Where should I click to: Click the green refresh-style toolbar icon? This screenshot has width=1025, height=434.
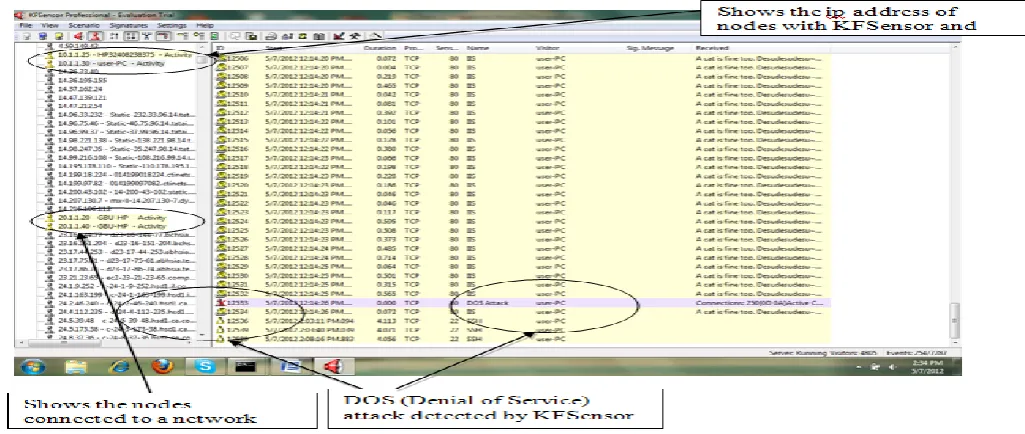click(303, 36)
